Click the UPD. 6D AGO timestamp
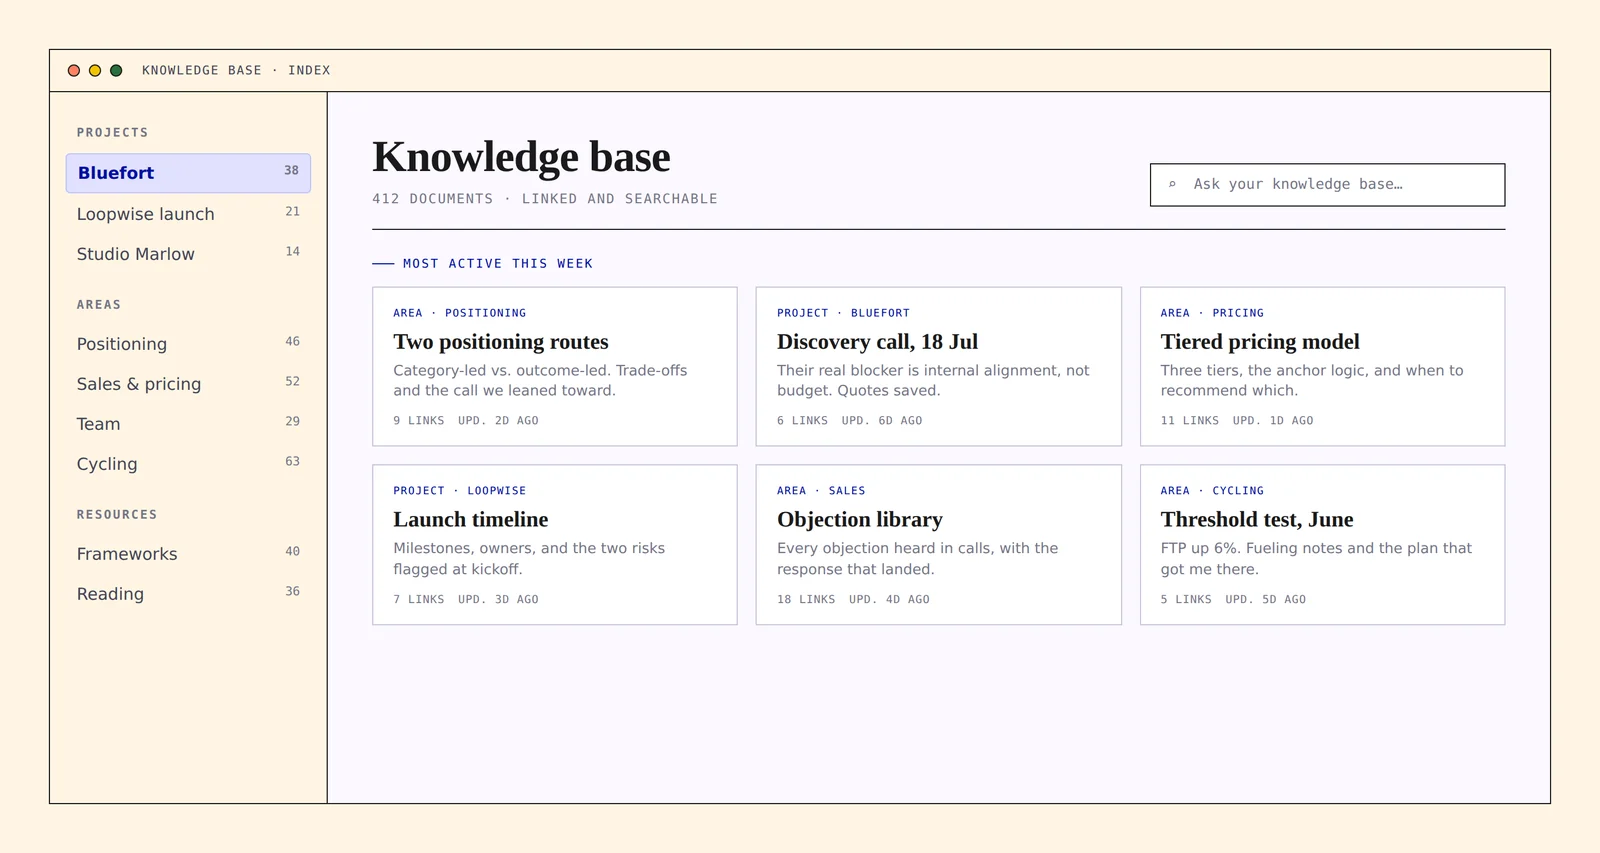This screenshot has width=1600, height=853. [882, 421]
